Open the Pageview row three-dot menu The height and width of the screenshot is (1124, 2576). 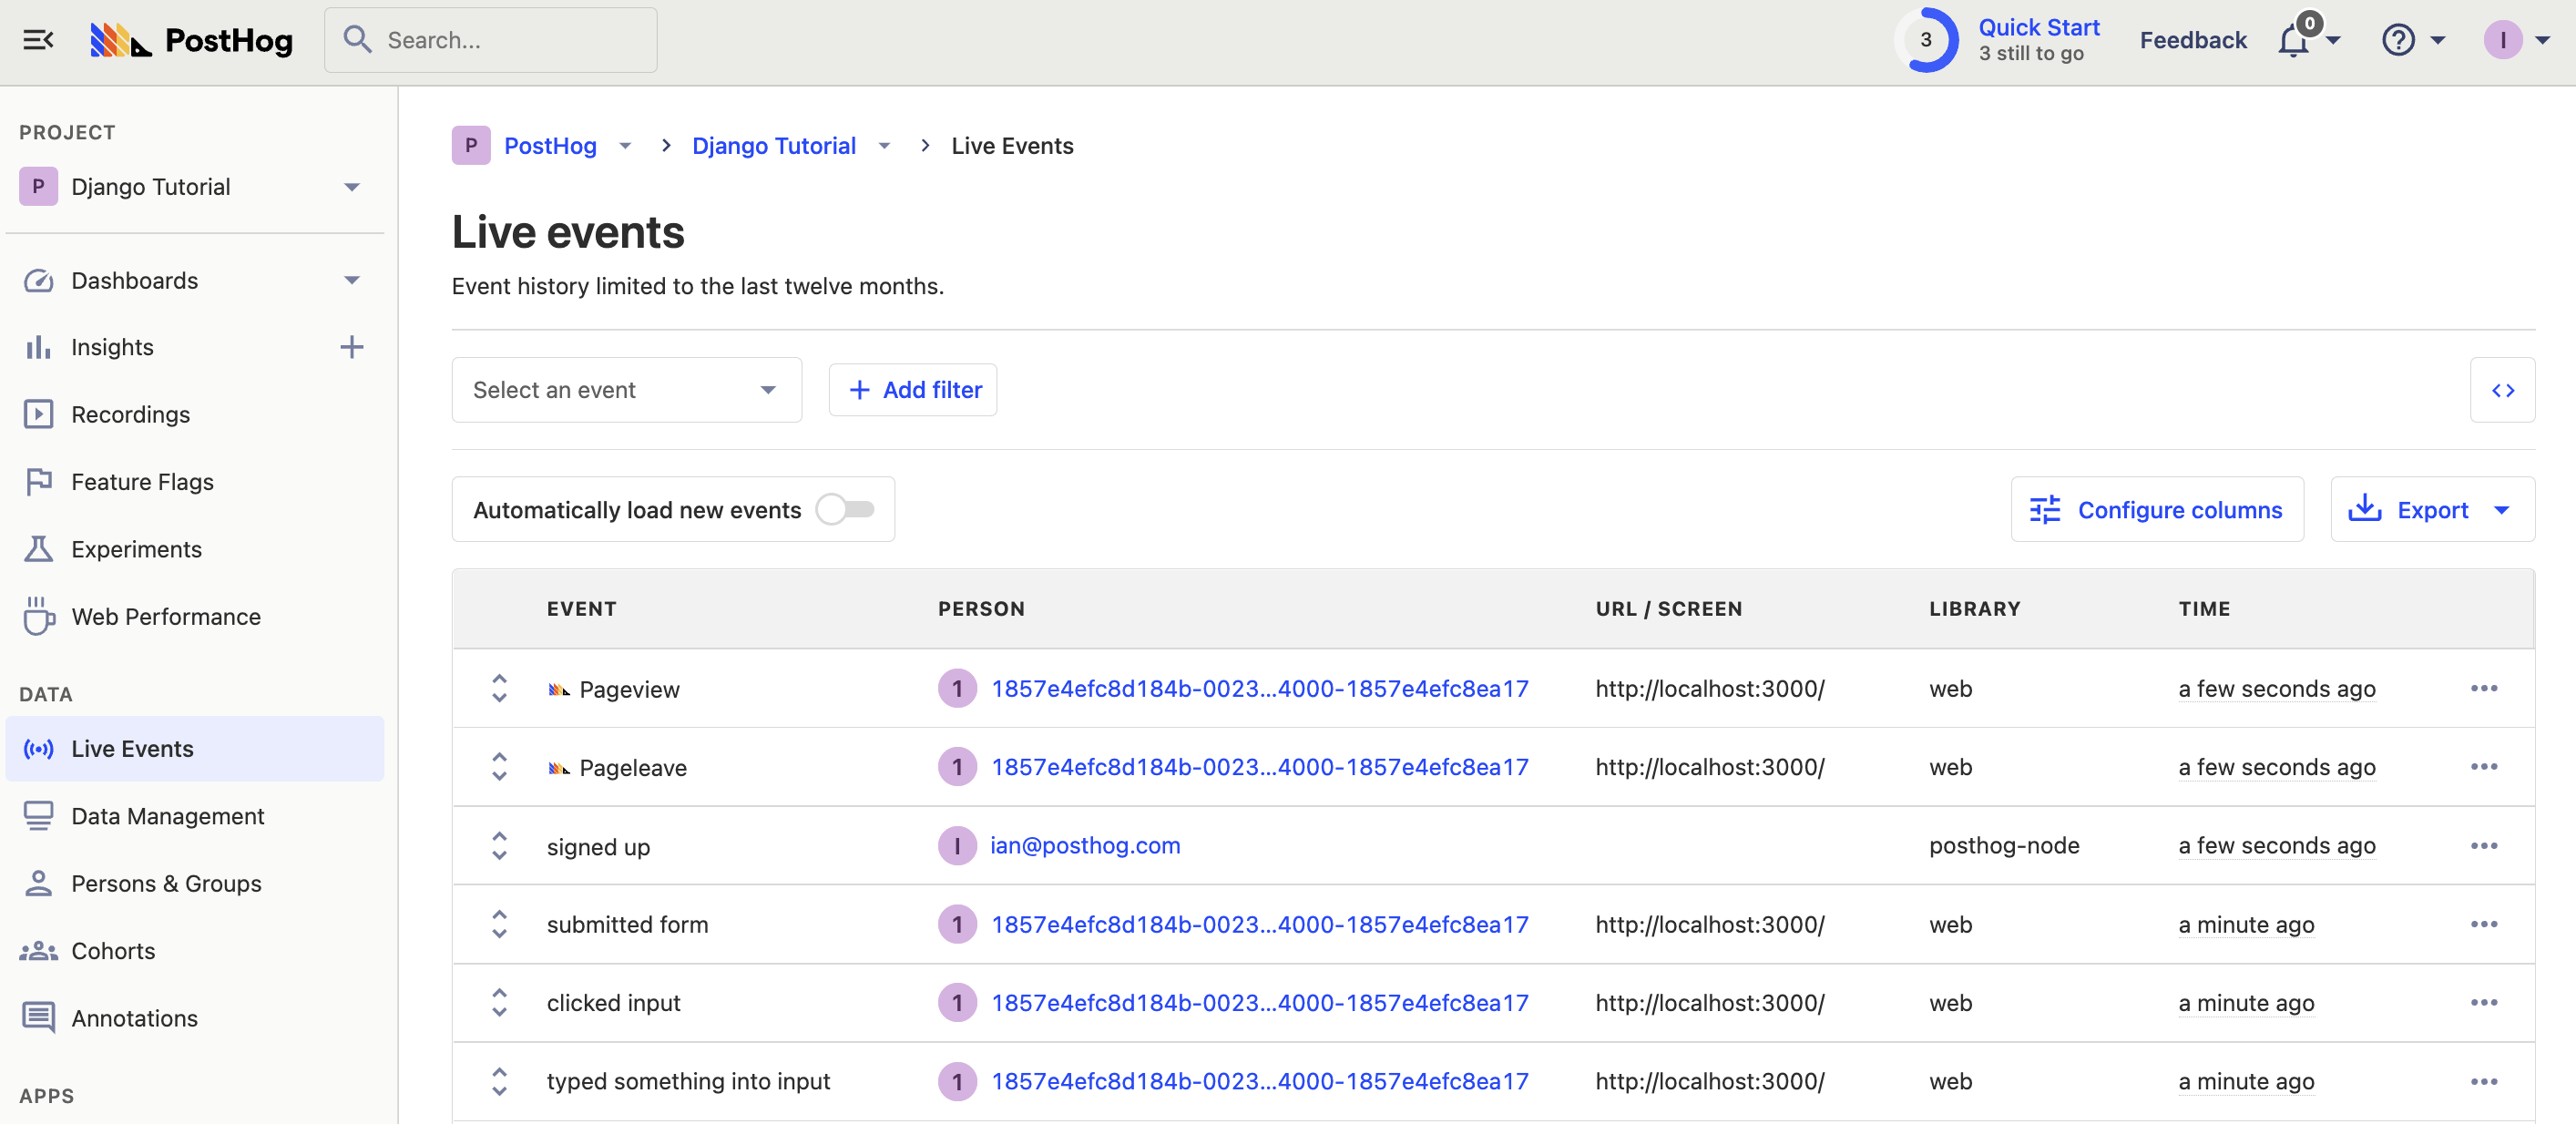pyautogui.click(x=2483, y=688)
